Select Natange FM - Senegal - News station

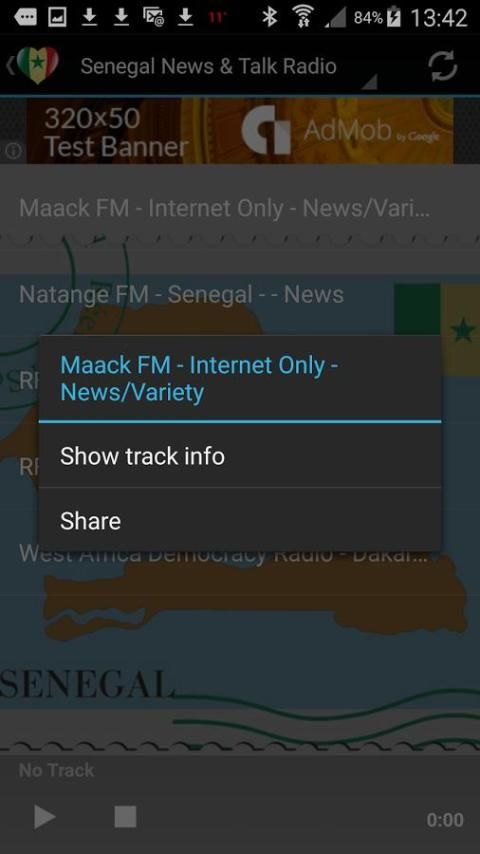(181, 295)
